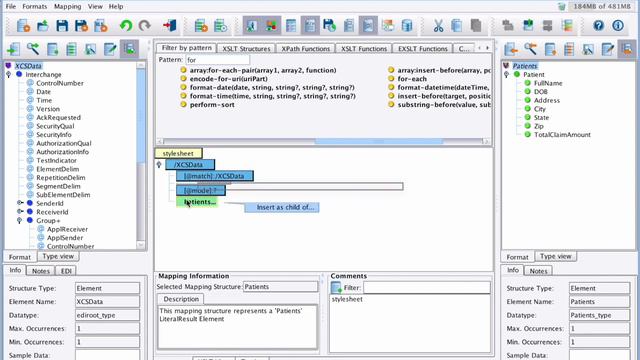Screen dimensions: 640x360
Task: Open the target panel Notes tab
Action: [538, 271]
